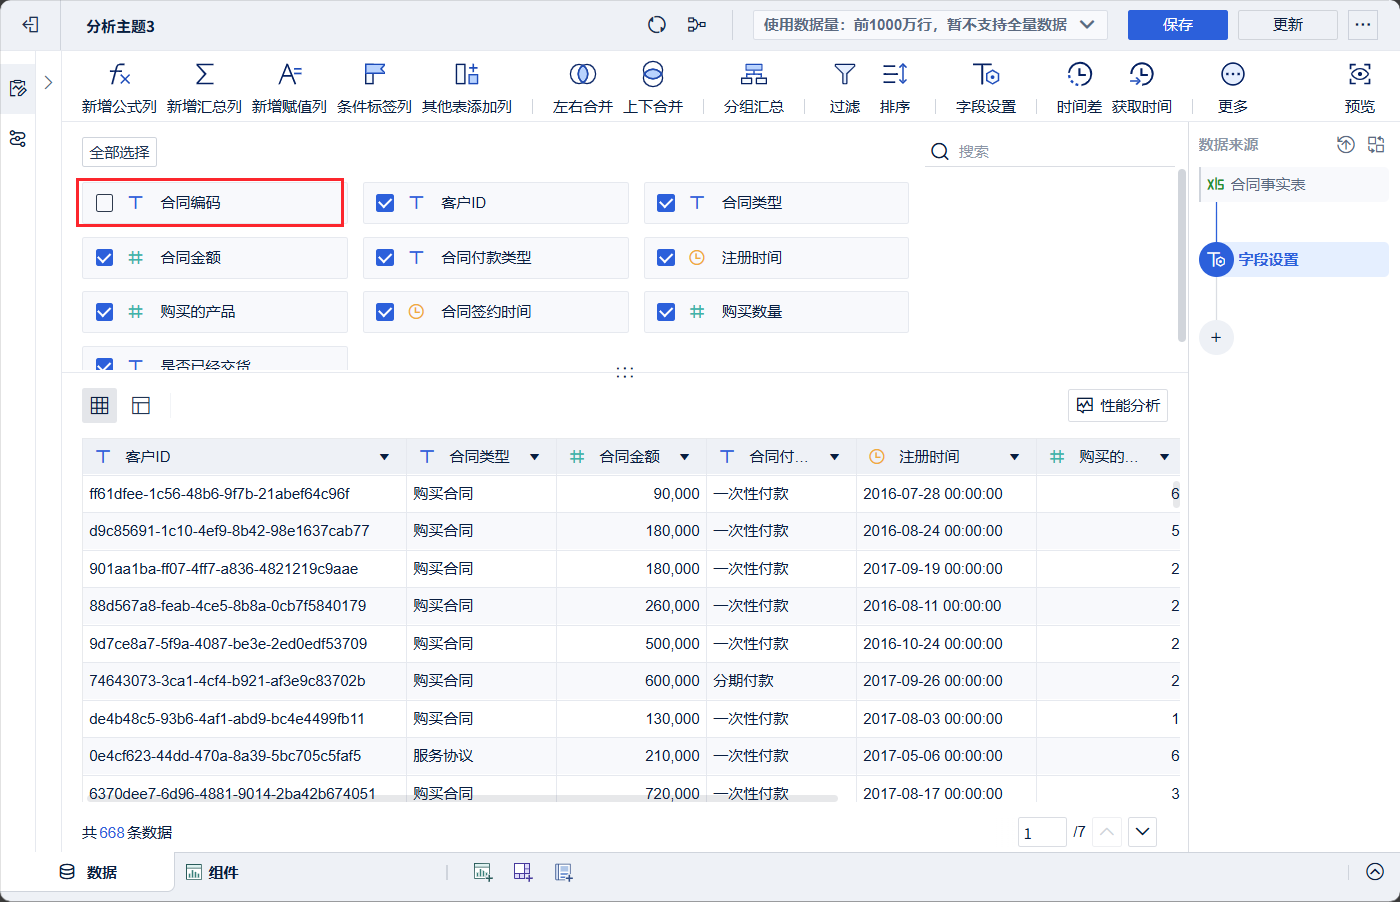Viewport: 1400px width, 902px height.
Task: Open top-bottom merge (上下合并)
Action: [x=653, y=87]
